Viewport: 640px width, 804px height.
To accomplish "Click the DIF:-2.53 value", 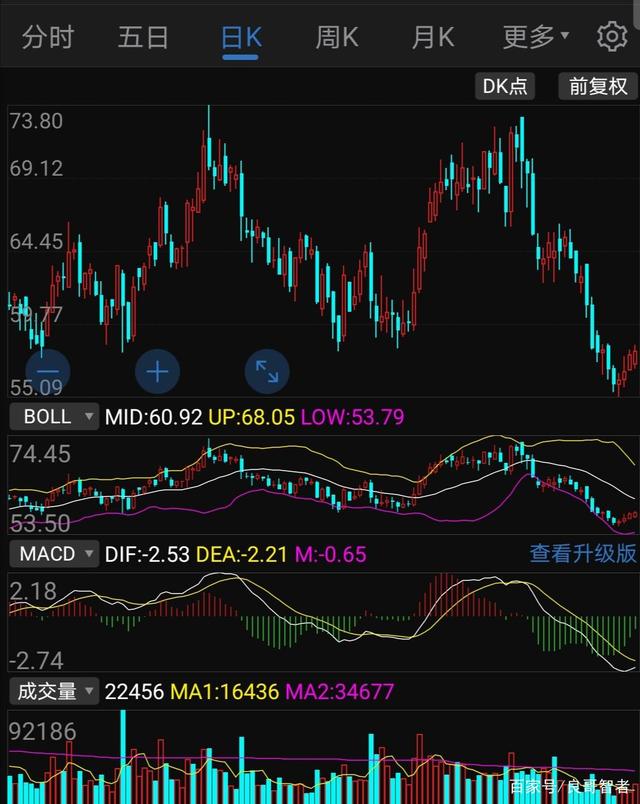I will pyautogui.click(x=147, y=554).
